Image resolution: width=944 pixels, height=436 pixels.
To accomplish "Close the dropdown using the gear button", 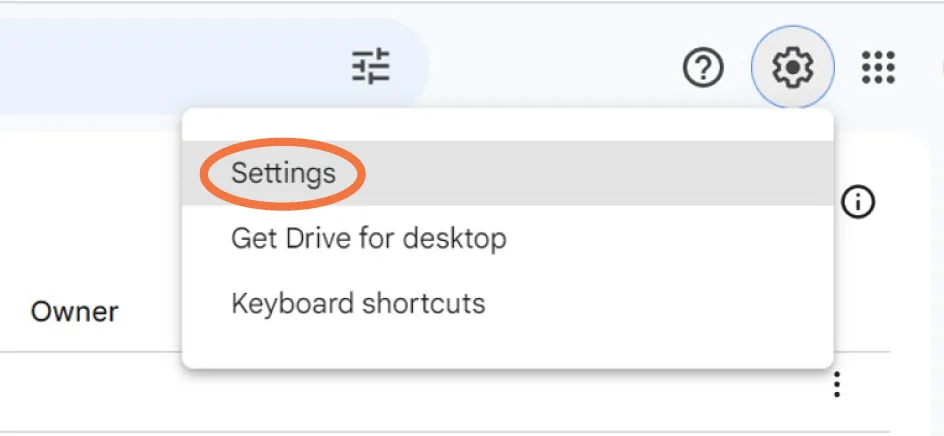I will click(791, 68).
